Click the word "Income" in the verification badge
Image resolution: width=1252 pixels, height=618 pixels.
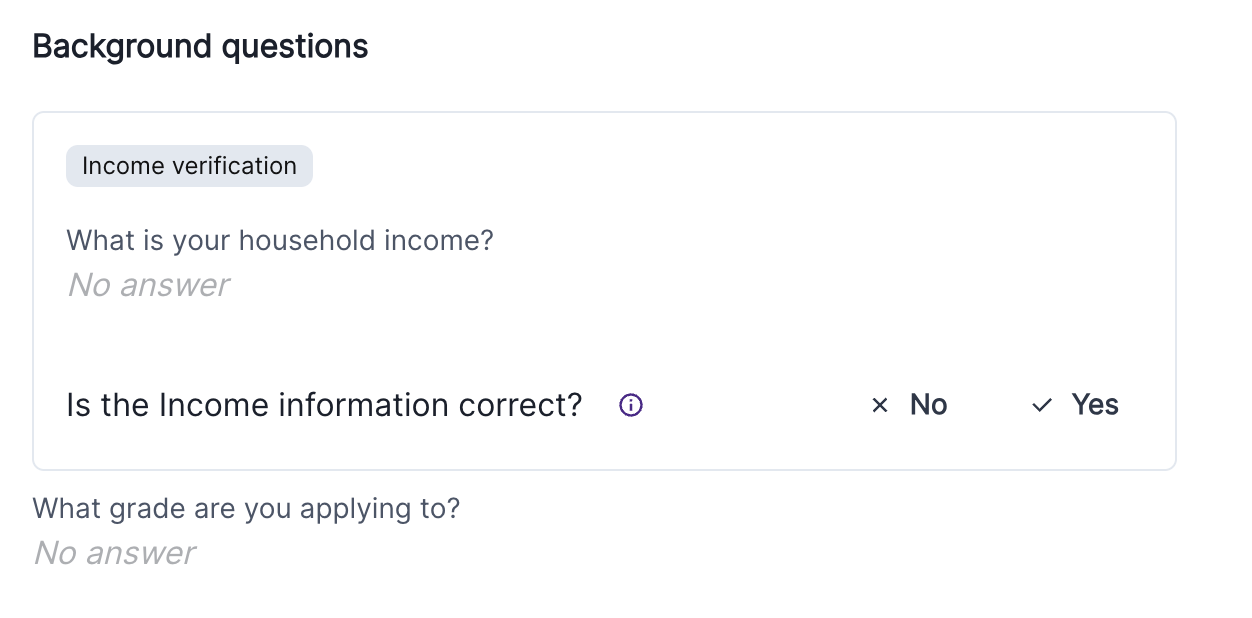coord(122,166)
